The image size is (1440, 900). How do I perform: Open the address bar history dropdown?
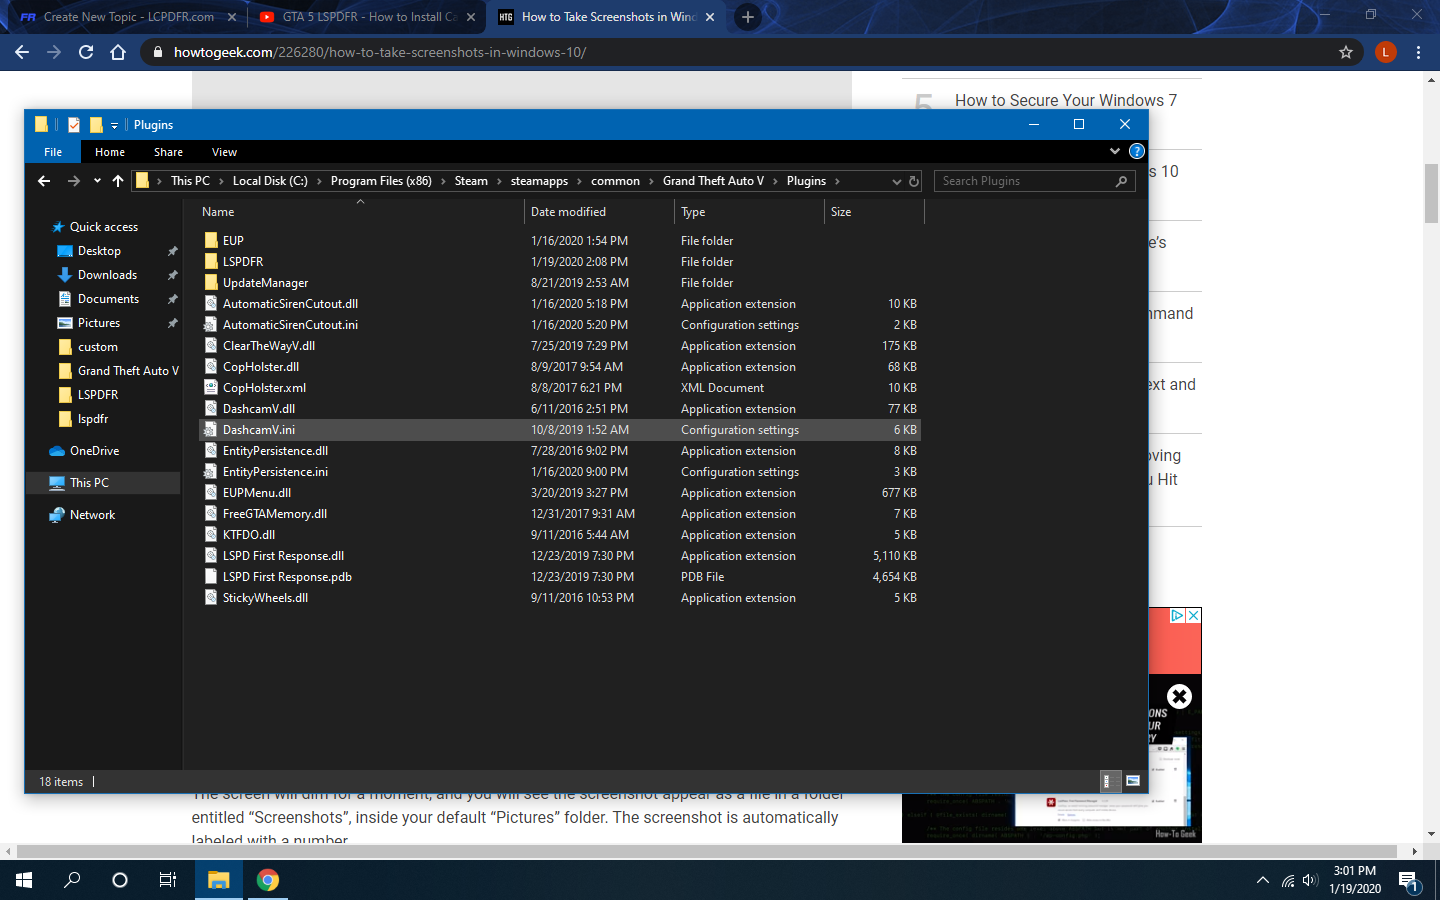[x=897, y=181]
